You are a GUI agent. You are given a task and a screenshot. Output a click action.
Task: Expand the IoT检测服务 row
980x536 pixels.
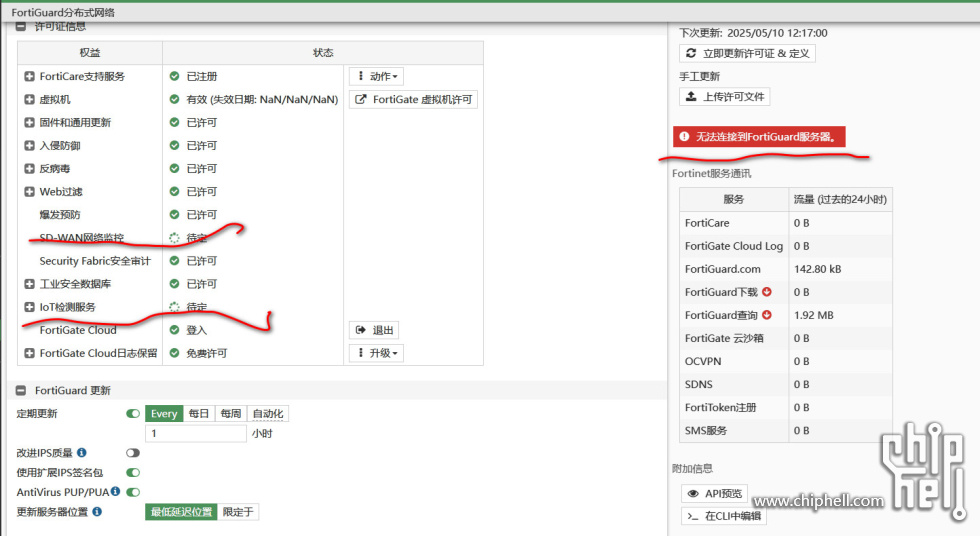29,307
